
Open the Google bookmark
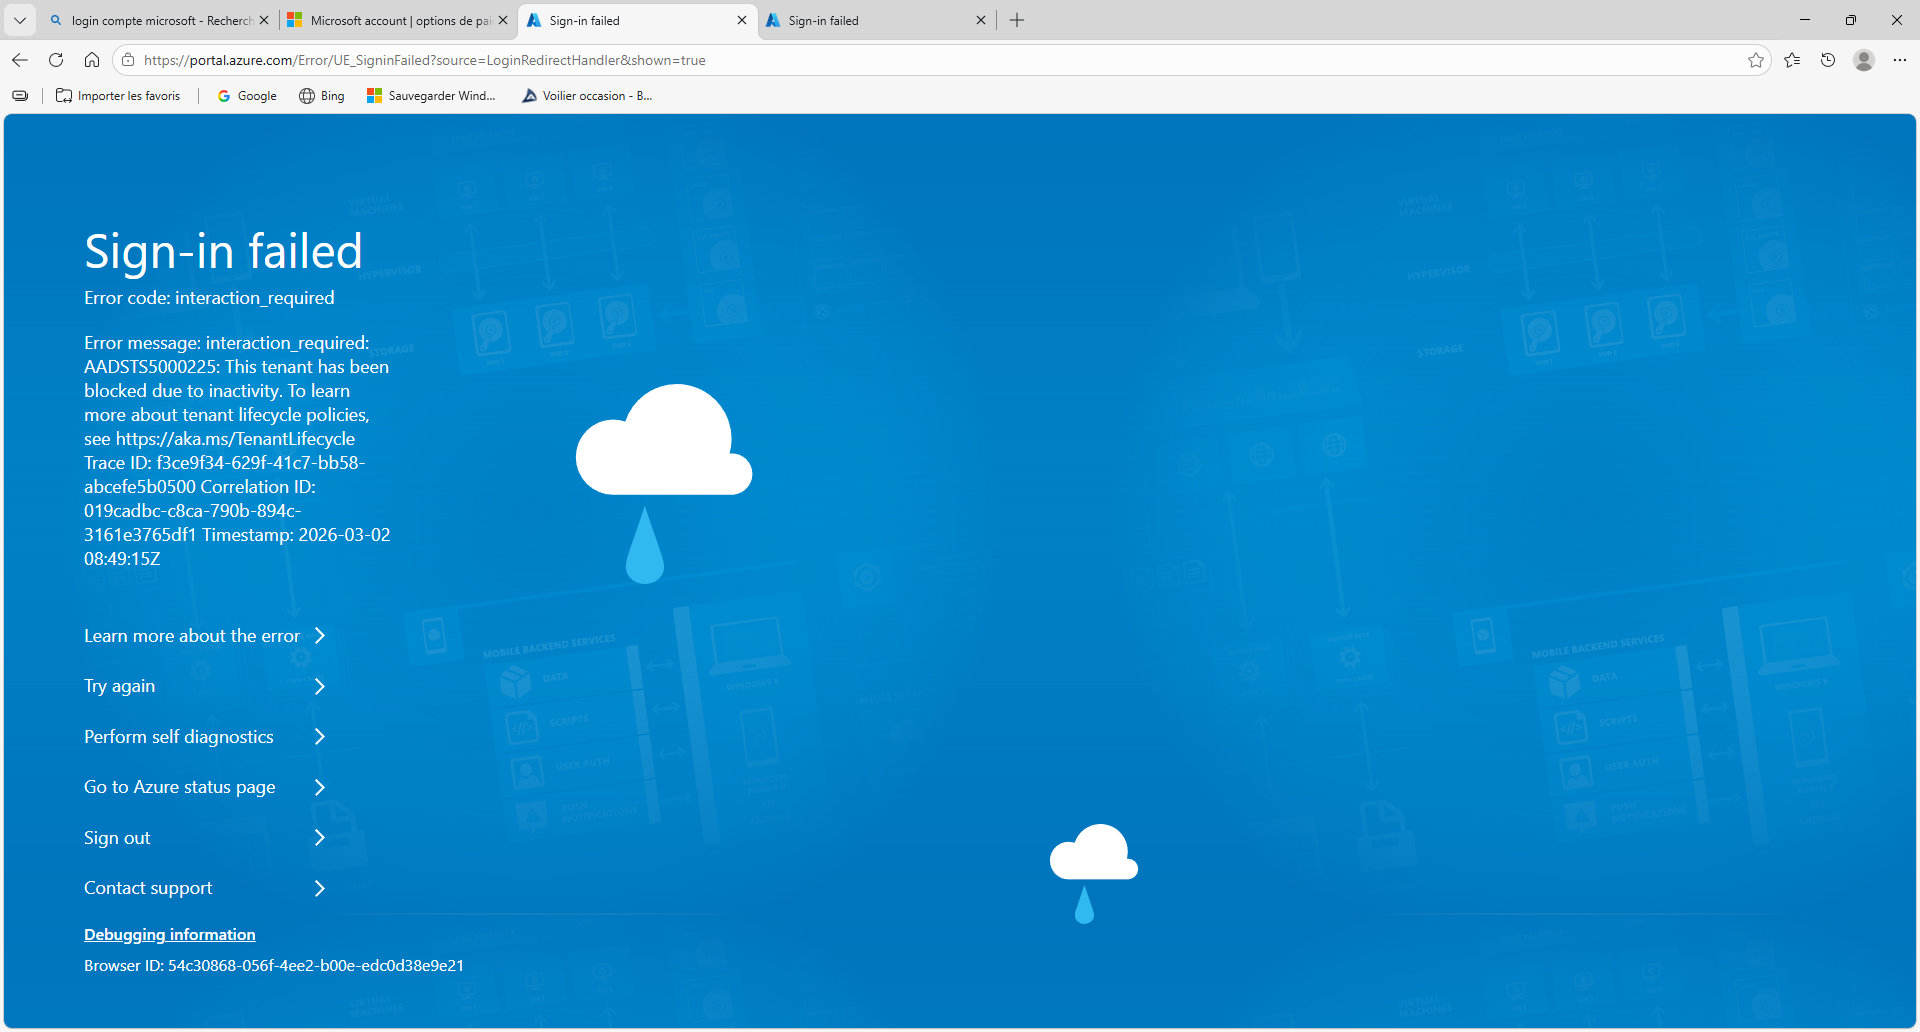[247, 96]
